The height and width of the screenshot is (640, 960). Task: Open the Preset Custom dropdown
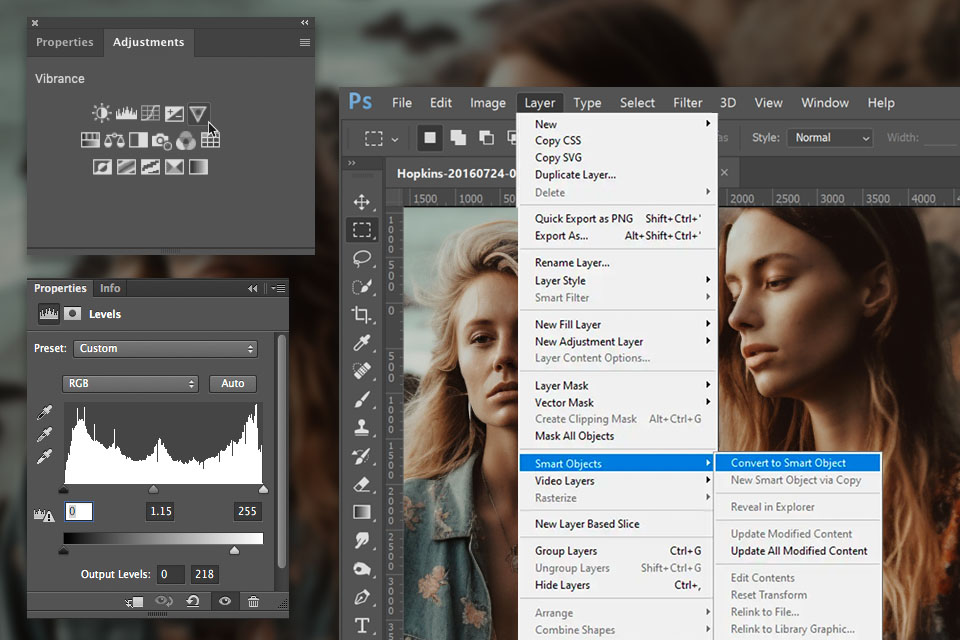pos(165,348)
